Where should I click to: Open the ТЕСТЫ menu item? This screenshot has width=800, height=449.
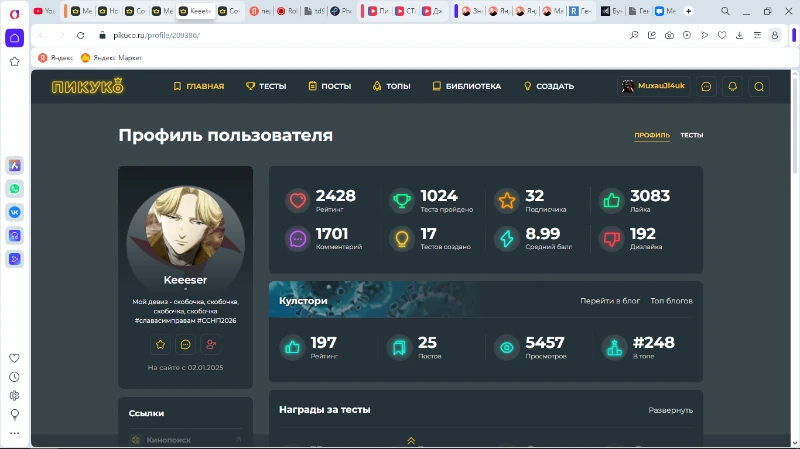pos(266,86)
